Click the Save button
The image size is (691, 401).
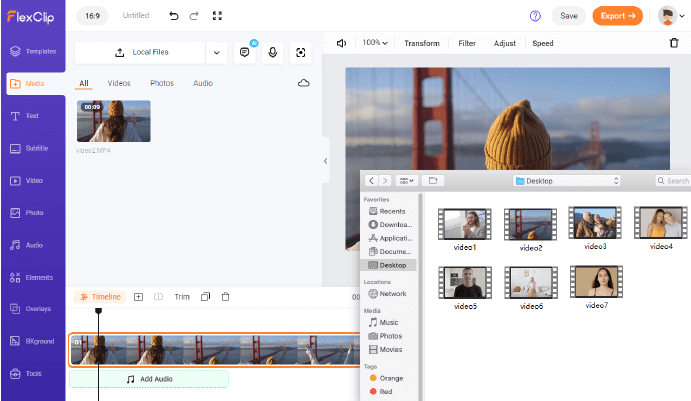(568, 16)
